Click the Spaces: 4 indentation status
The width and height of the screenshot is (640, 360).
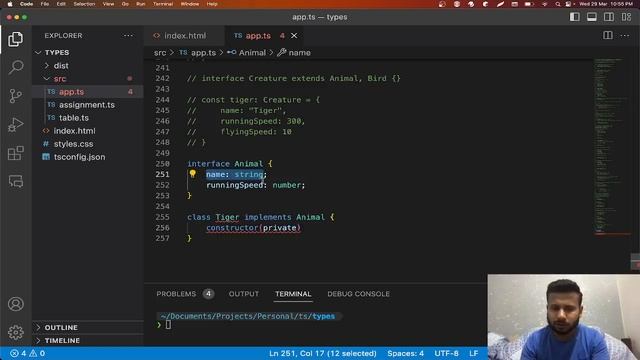pos(405,353)
